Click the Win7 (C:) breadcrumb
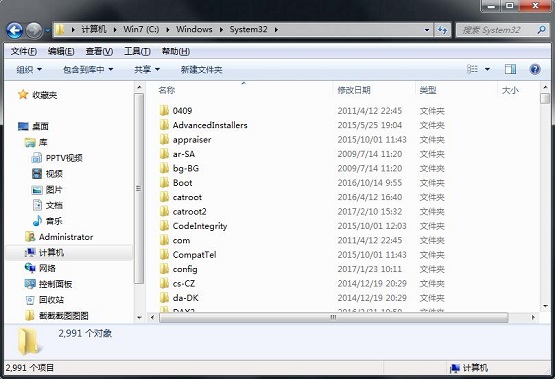The width and height of the screenshot is (555, 379). (x=141, y=29)
